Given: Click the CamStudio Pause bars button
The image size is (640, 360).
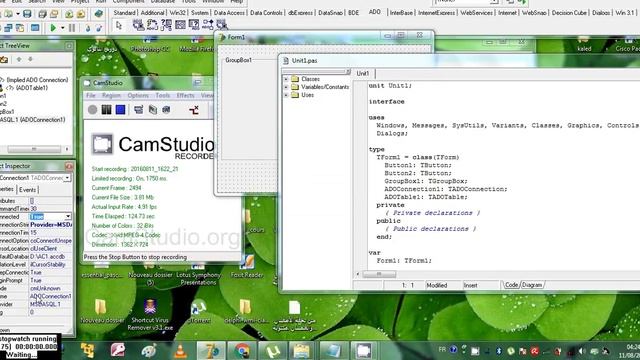Looking at the screenshot, I should pyautogui.click(x=107, y=109).
